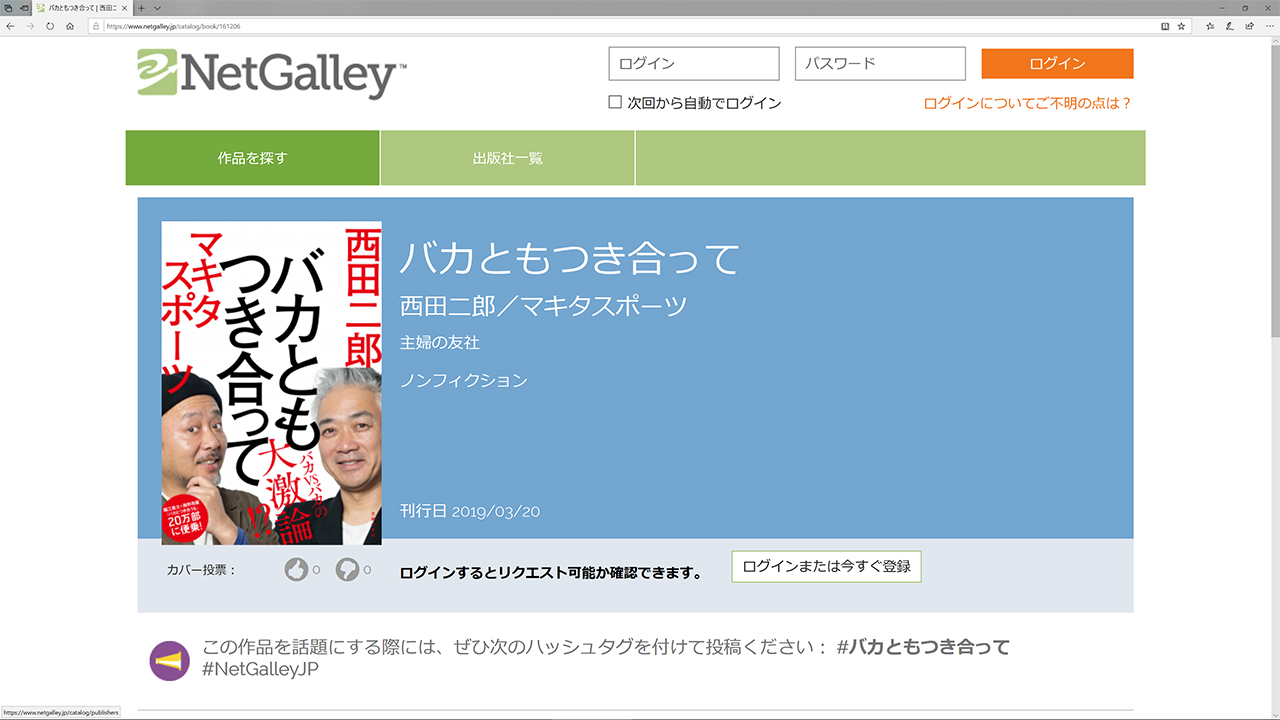The image size is (1280, 720).
Task: Click ログインまたは今すぐ登録 button
Action: click(x=826, y=566)
